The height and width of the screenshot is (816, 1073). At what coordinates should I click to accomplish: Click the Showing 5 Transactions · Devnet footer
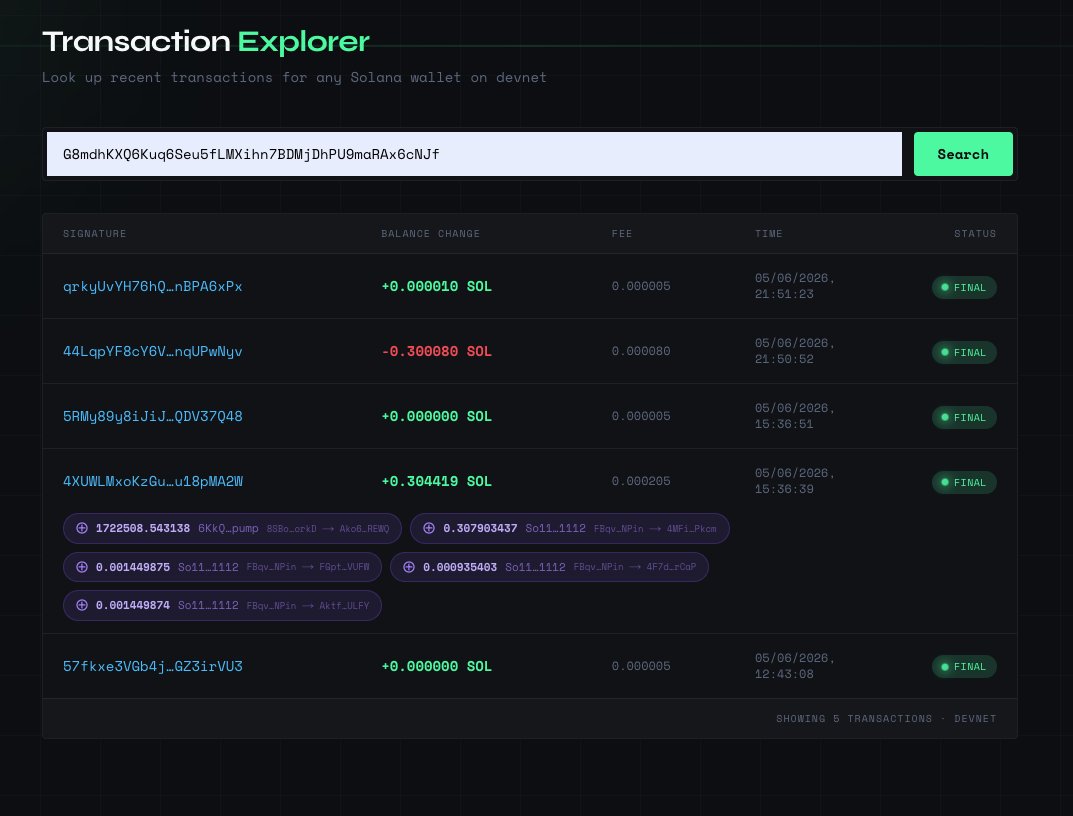(886, 718)
